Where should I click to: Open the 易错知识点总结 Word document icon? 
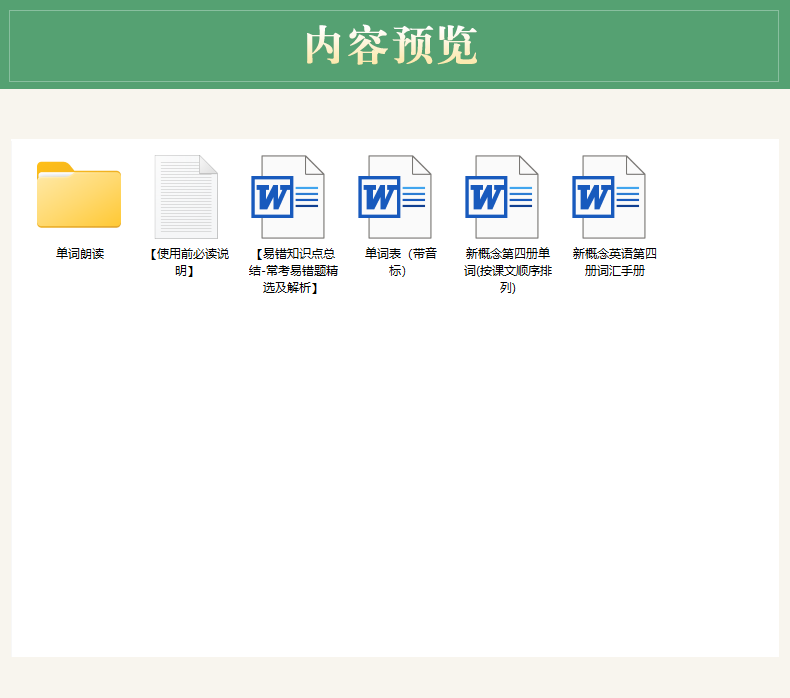click(x=288, y=197)
